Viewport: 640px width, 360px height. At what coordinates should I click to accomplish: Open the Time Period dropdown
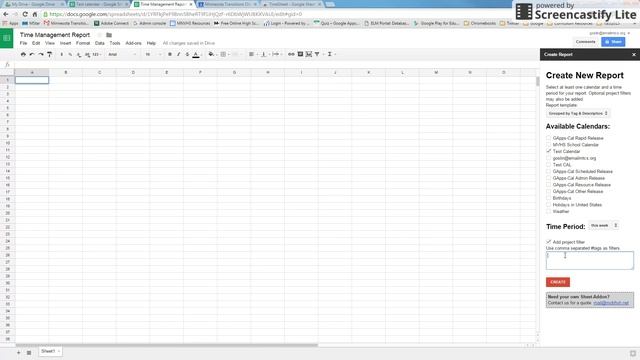(x=603, y=225)
